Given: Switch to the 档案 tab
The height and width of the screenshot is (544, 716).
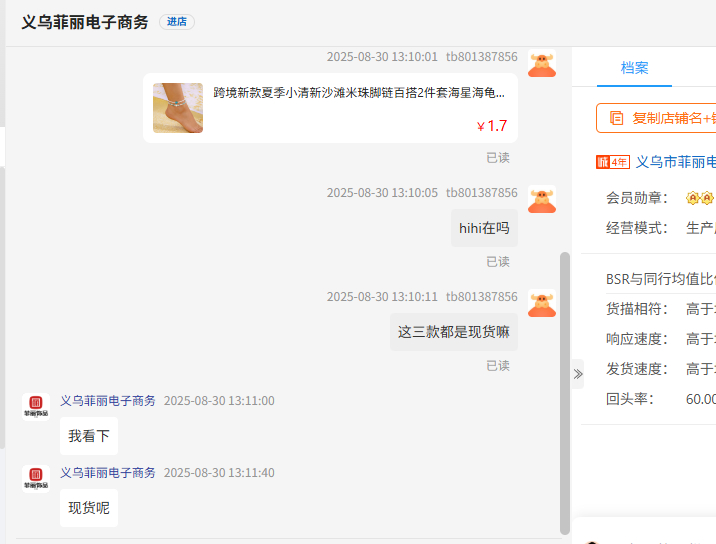Looking at the screenshot, I should [634, 68].
